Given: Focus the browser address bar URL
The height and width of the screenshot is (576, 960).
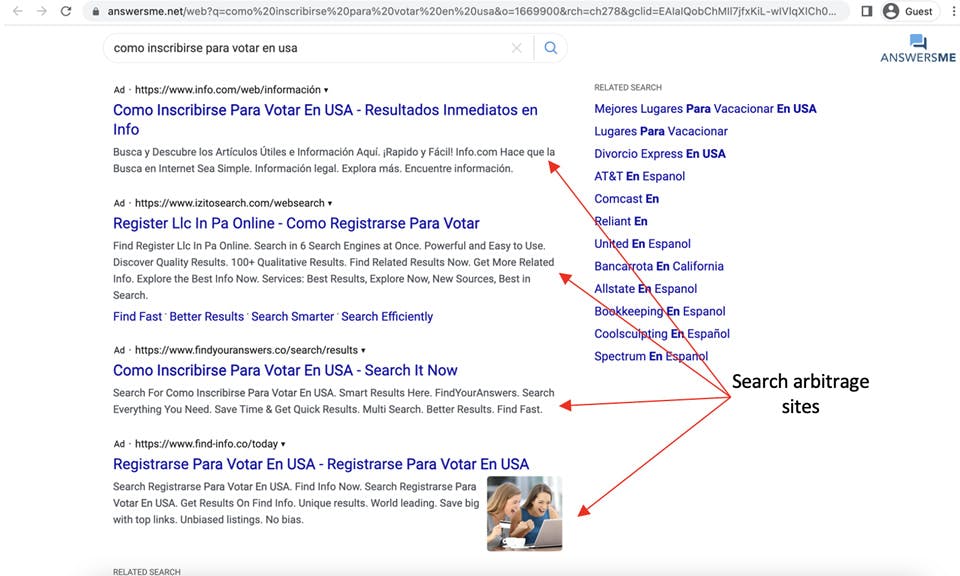Looking at the screenshot, I should [471, 11].
